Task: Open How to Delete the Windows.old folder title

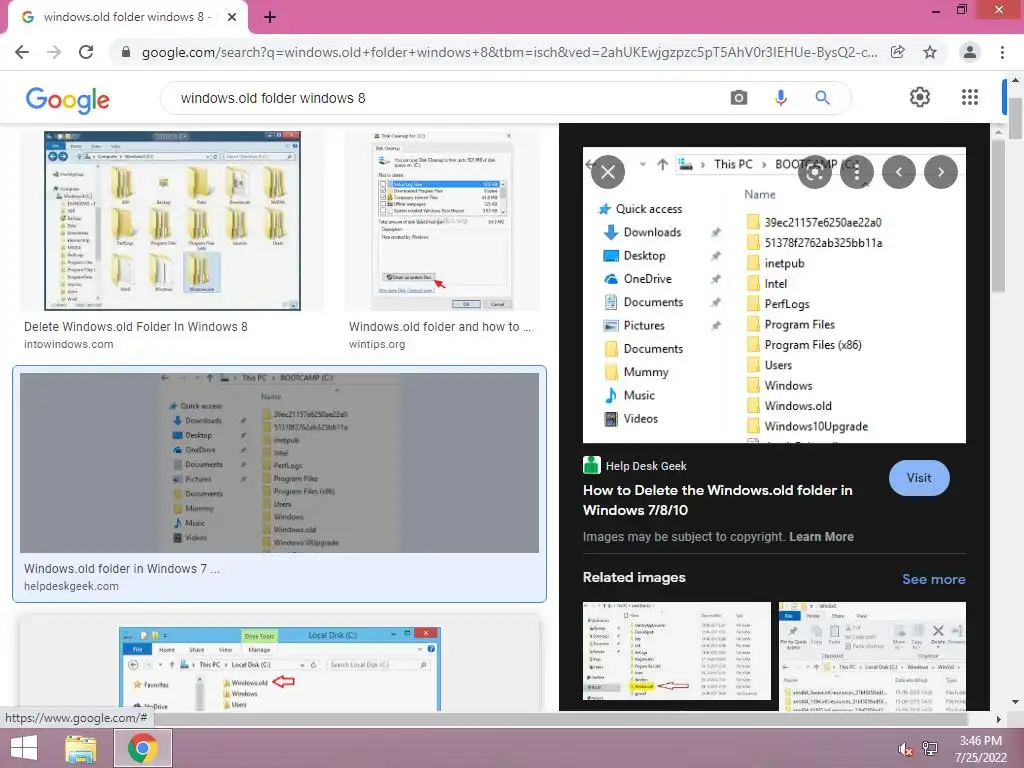Action: 717,500
